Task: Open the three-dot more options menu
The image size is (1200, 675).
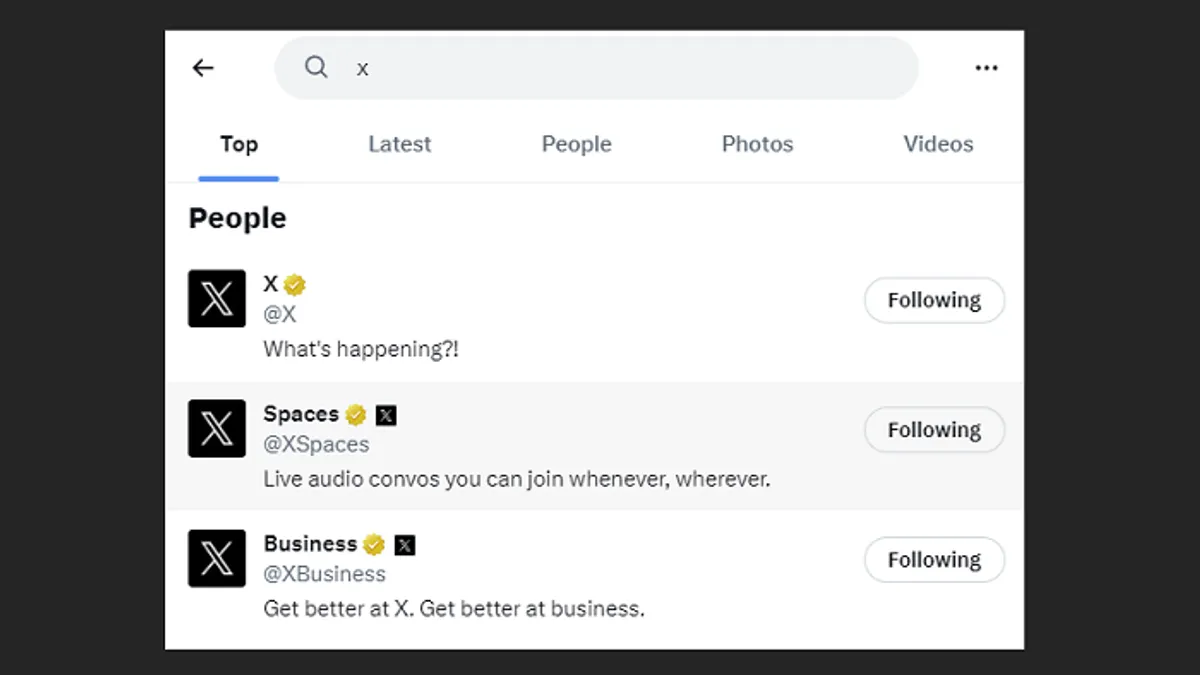Action: tap(986, 68)
